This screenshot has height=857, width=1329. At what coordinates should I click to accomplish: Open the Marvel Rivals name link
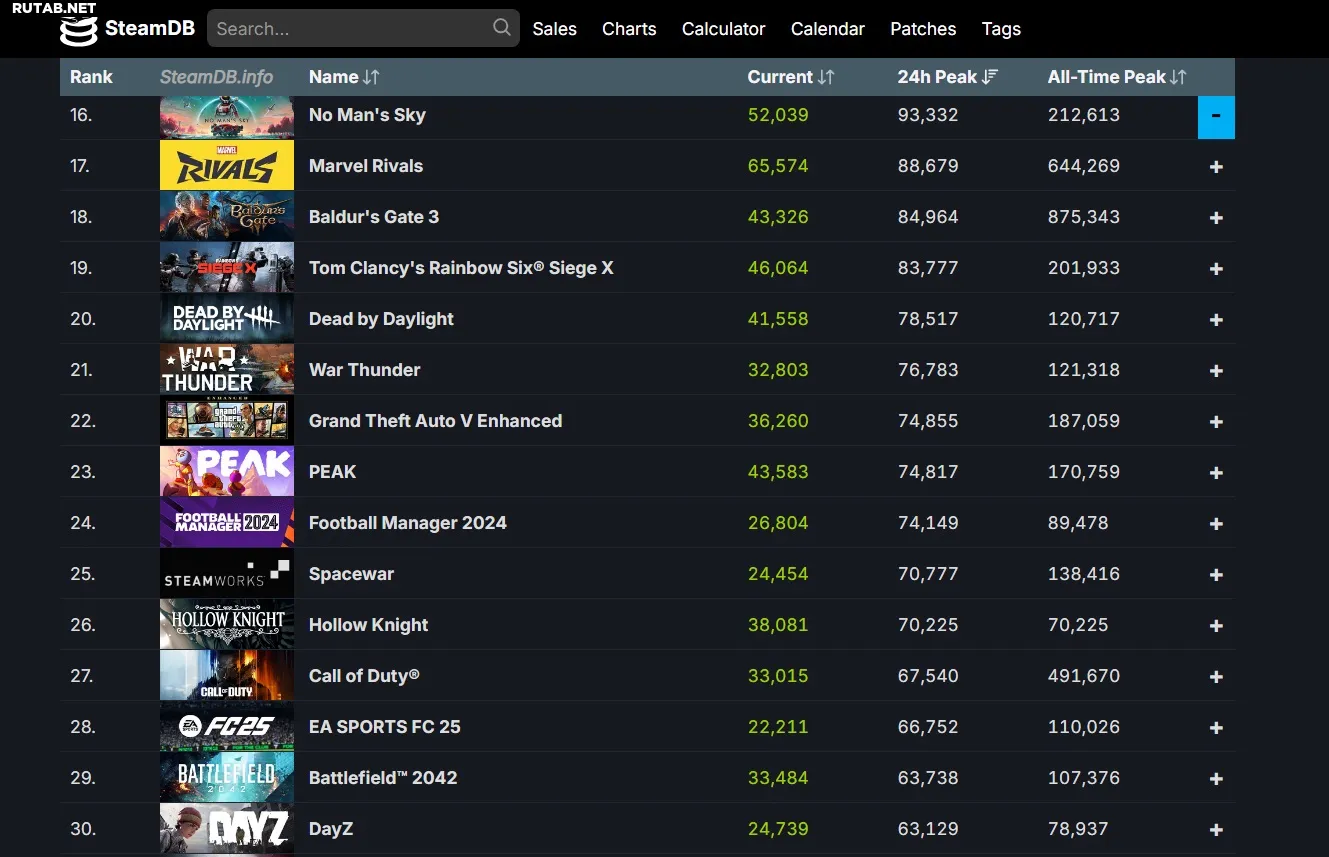pos(366,166)
